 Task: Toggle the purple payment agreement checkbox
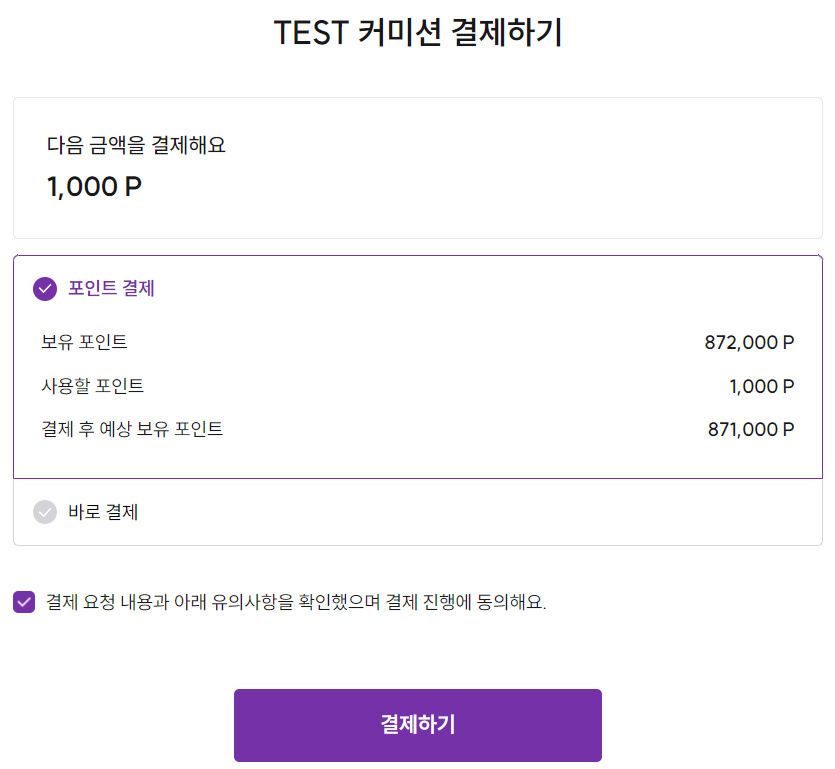pyautogui.click(x=24, y=602)
